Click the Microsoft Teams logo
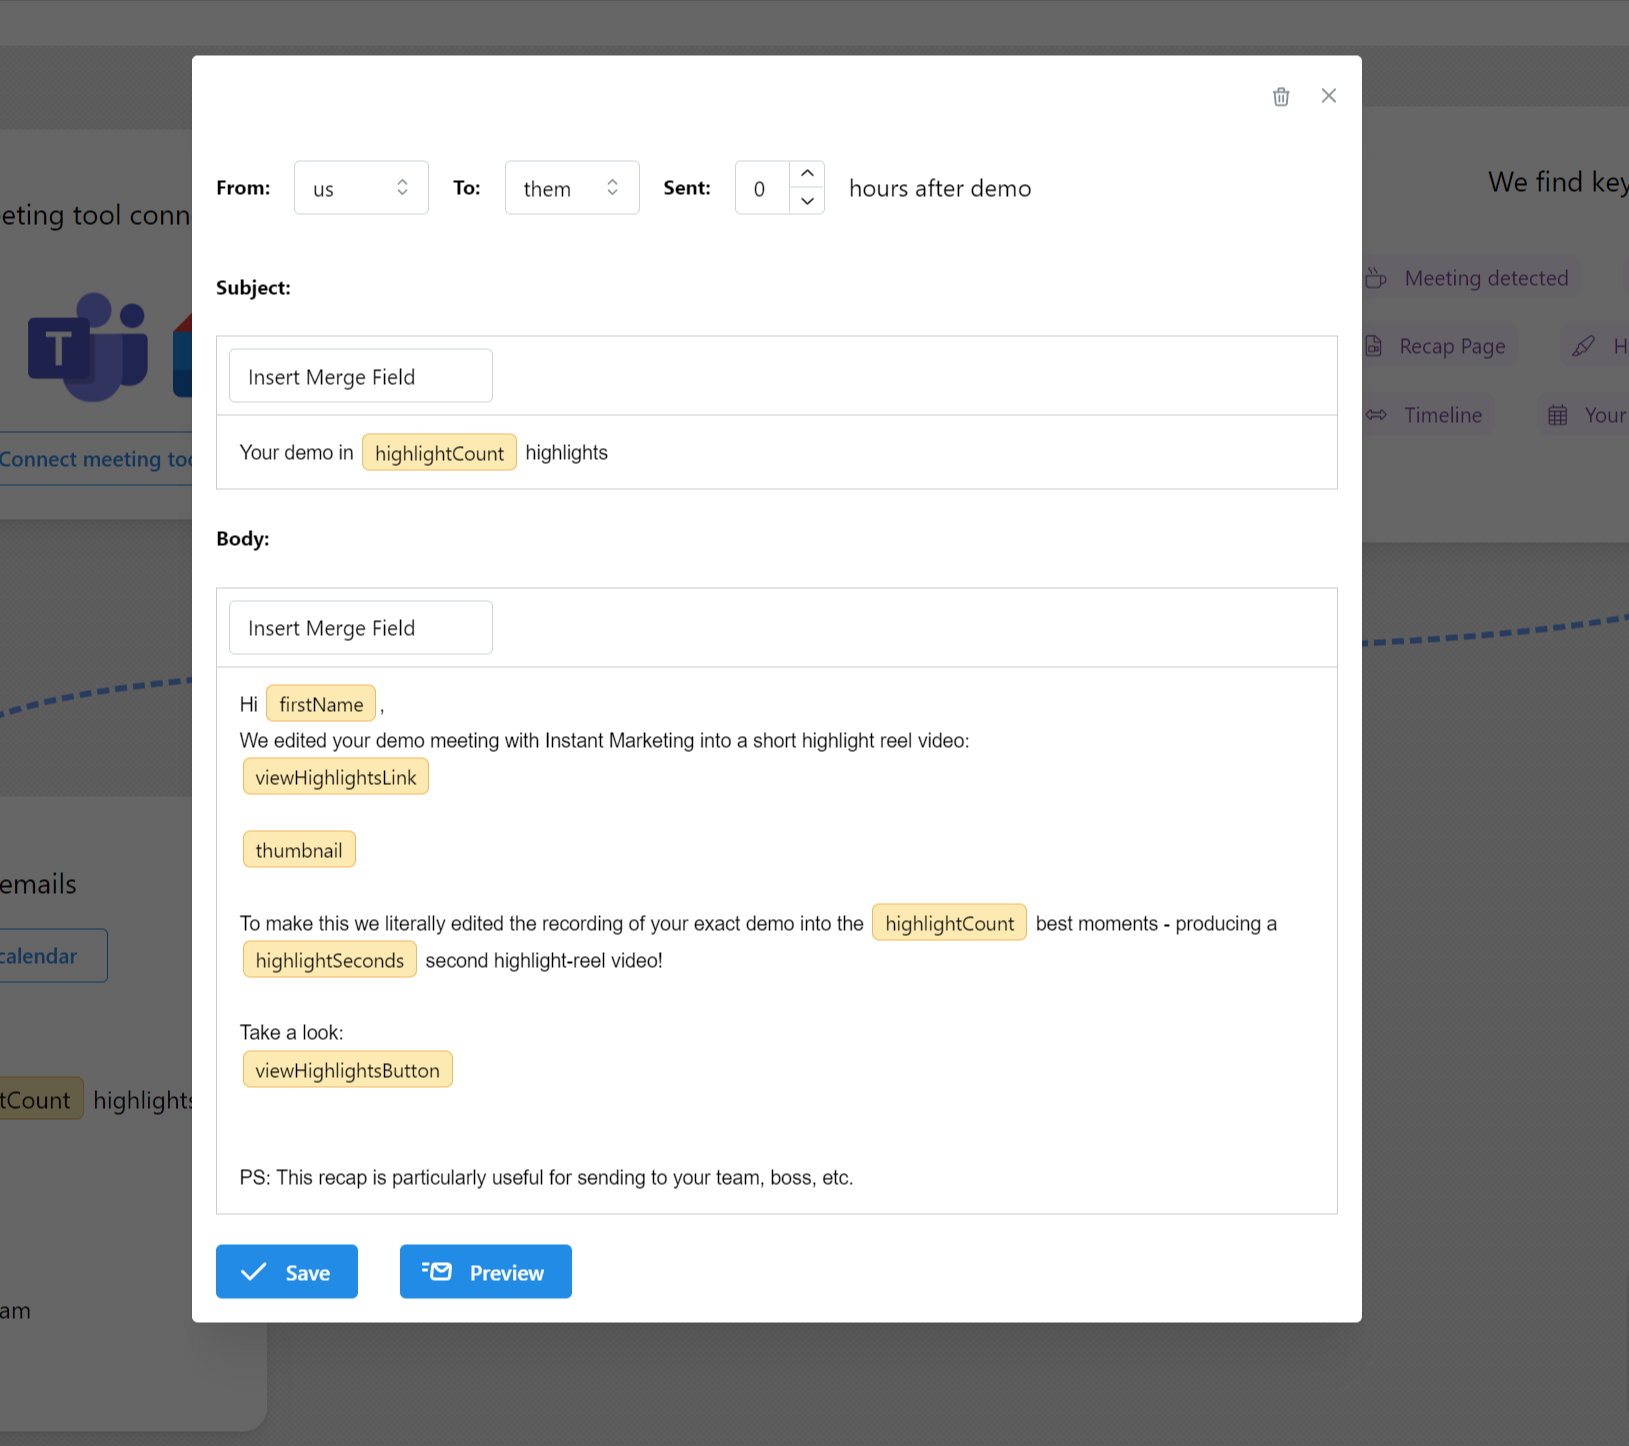Image resolution: width=1629 pixels, height=1446 pixels. [88, 348]
